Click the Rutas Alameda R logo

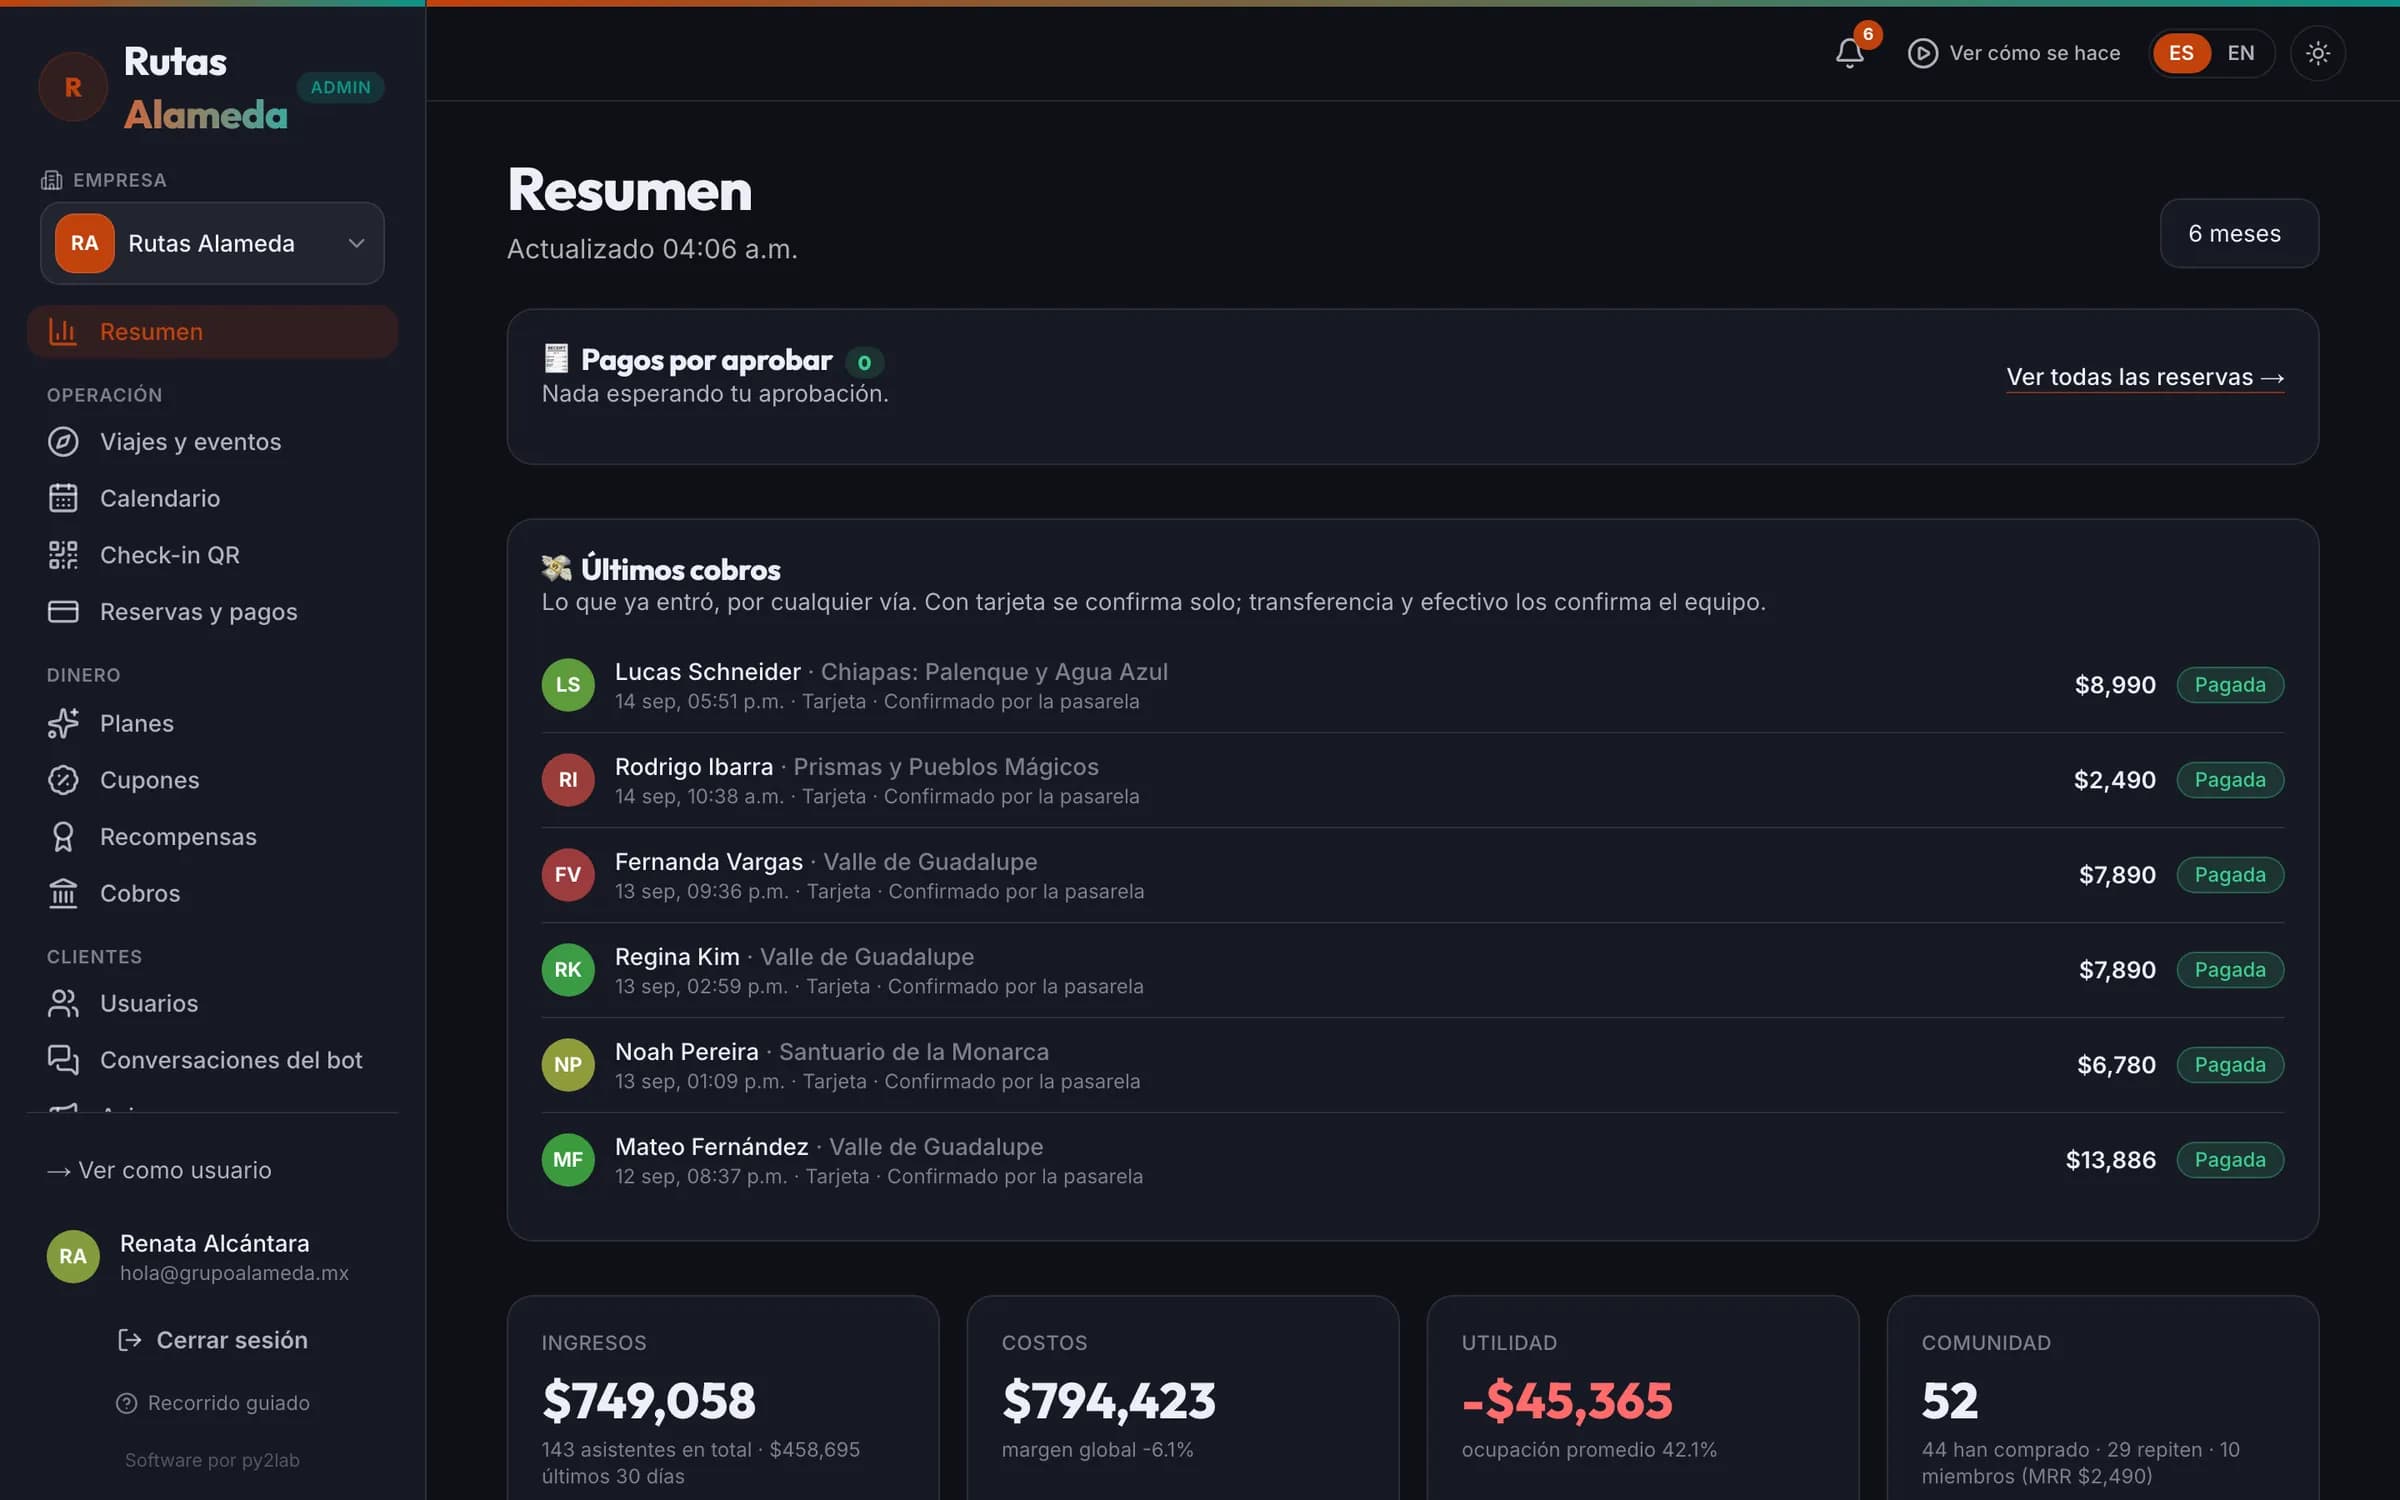click(73, 87)
